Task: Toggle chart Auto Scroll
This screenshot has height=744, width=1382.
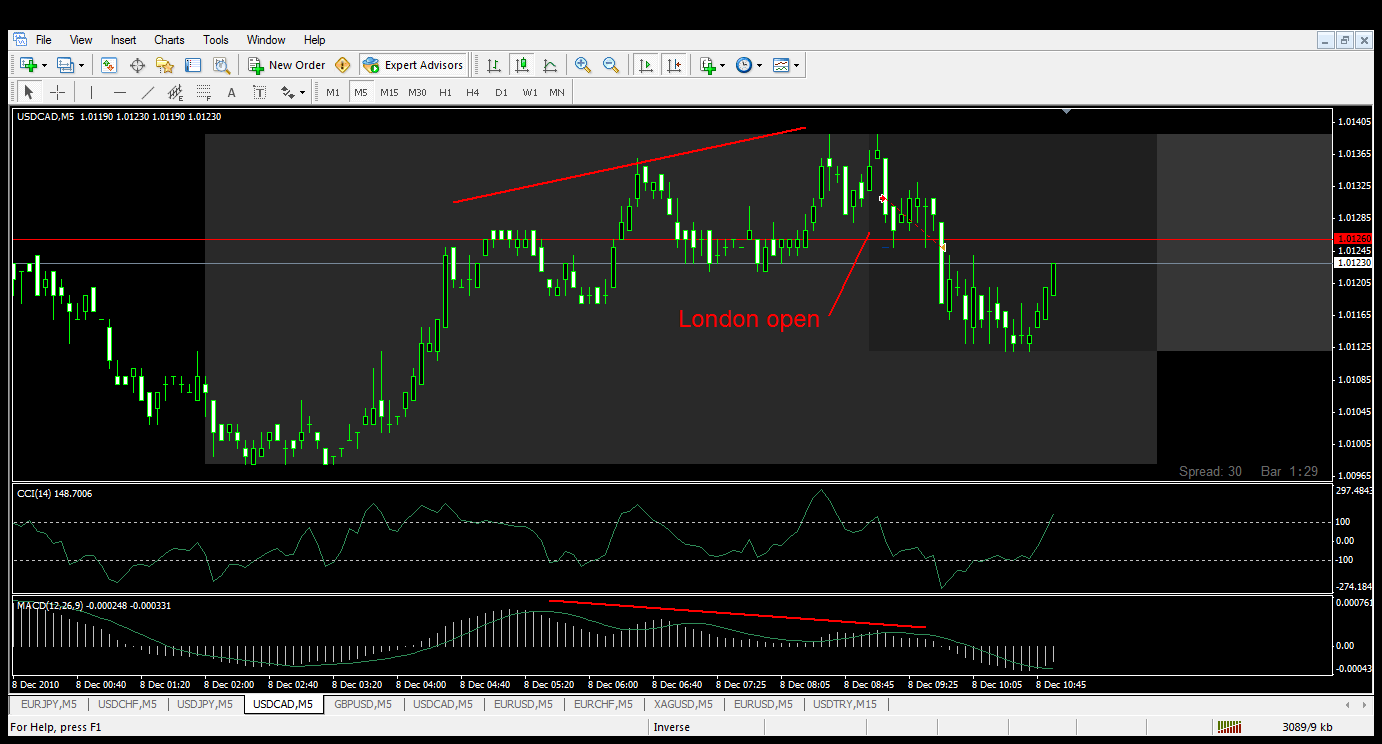Action: [646, 65]
